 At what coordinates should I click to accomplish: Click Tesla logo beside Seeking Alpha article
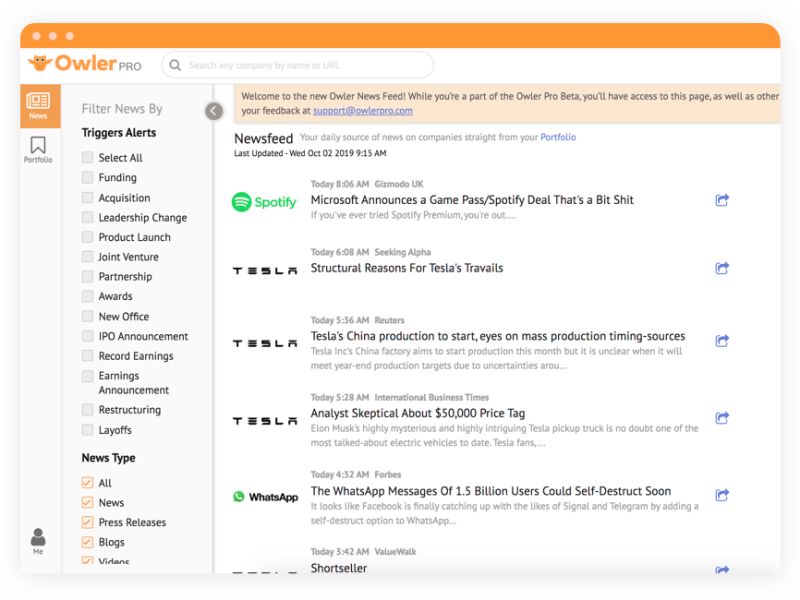point(265,271)
